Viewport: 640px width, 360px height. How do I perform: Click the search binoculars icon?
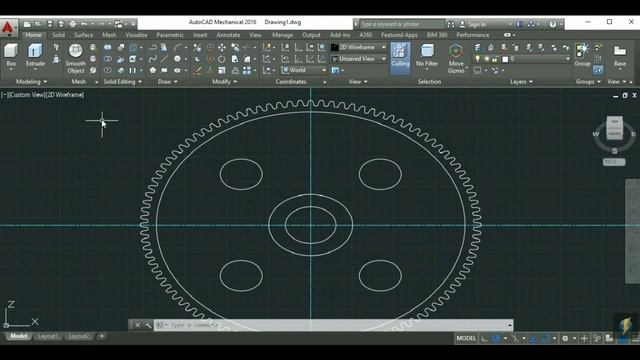pos(451,24)
